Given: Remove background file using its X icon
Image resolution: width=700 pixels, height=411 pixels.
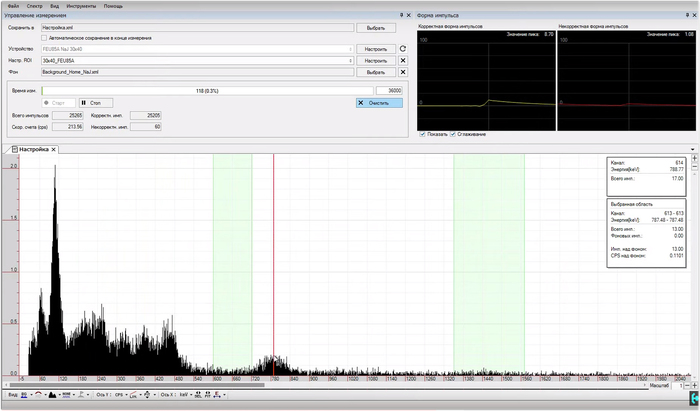Looking at the screenshot, I should [x=402, y=72].
